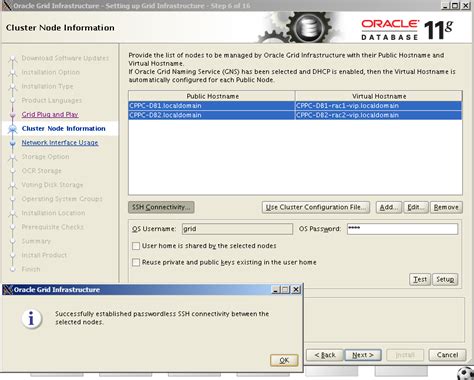Click the Next button
The height and width of the screenshot is (380, 474).
(363, 355)
